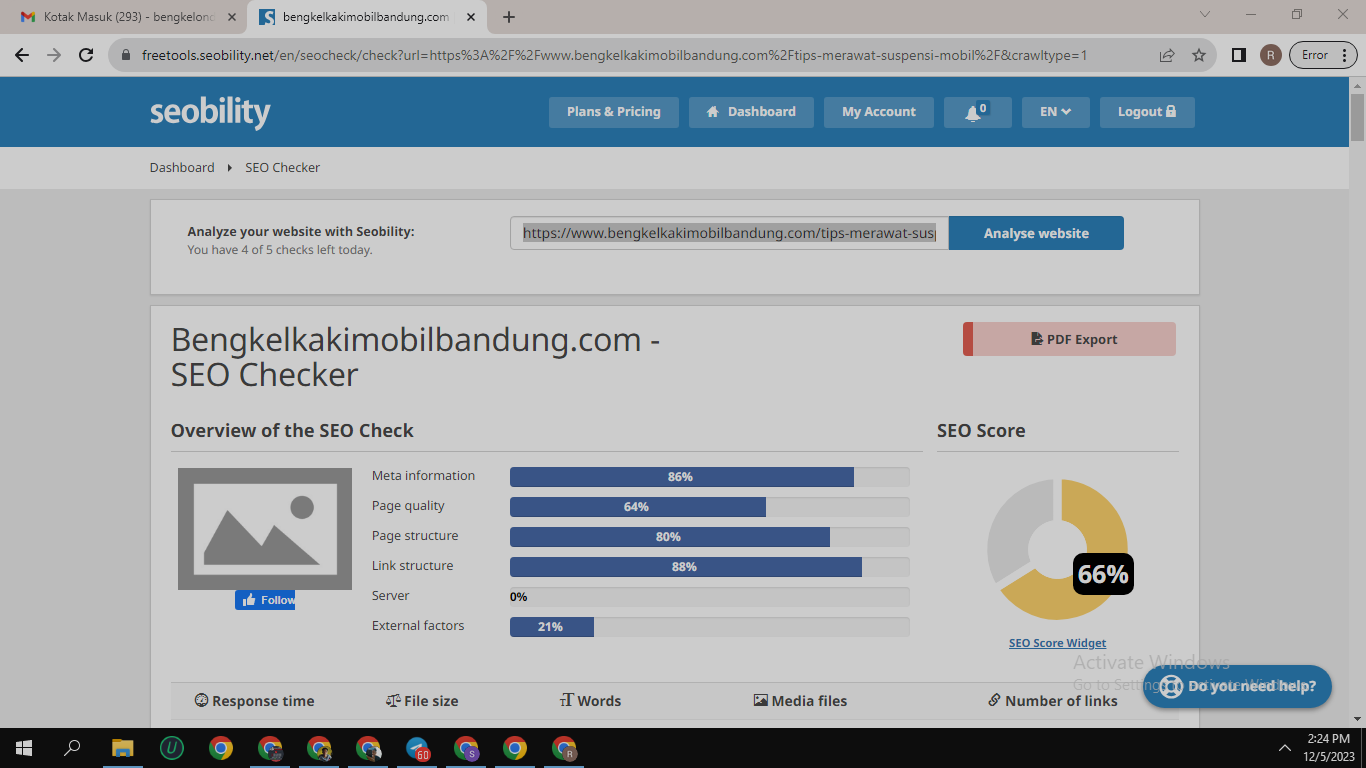Open Plans & Pricing
This screenshot has width=1366, height=768.
(x=614, y=112)
